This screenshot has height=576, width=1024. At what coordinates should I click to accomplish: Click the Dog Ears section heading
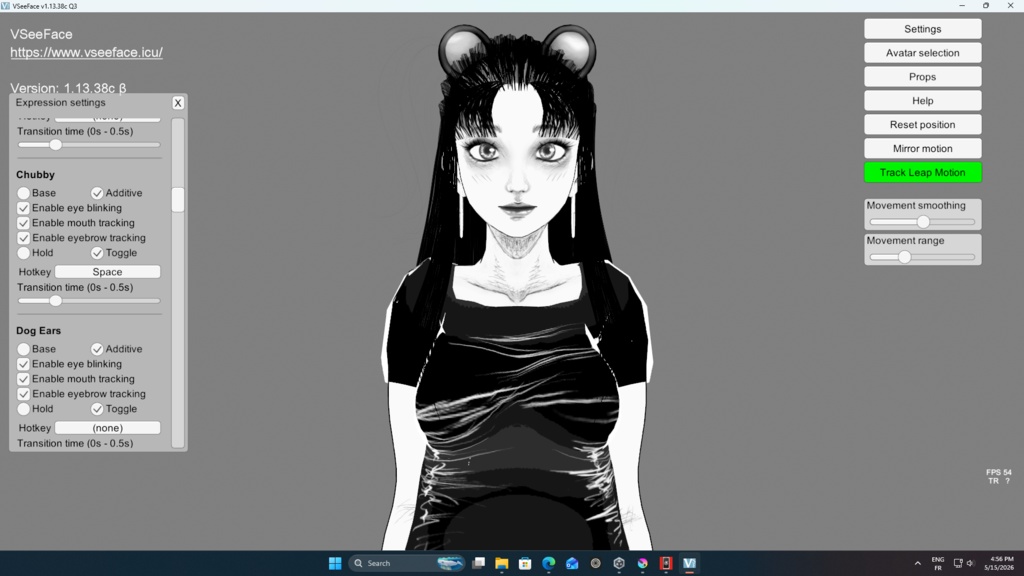[x=39, y=331]
